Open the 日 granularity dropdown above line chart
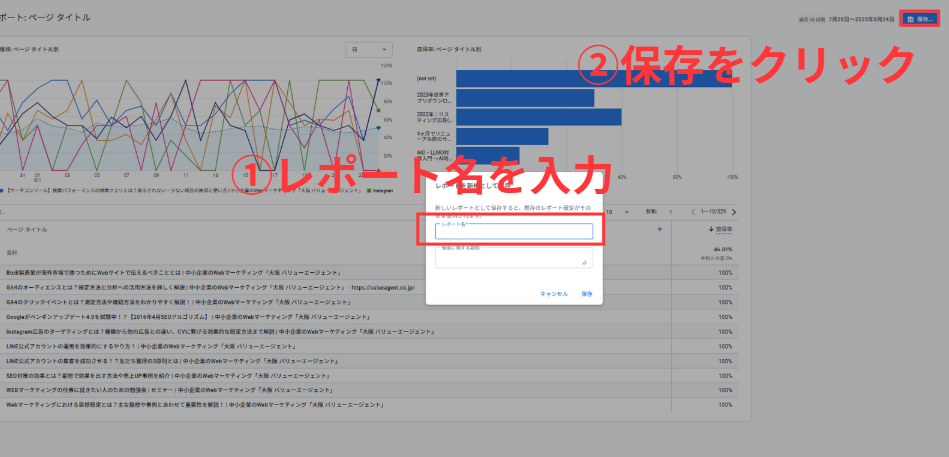949x457 pixels. coord(364,48)
